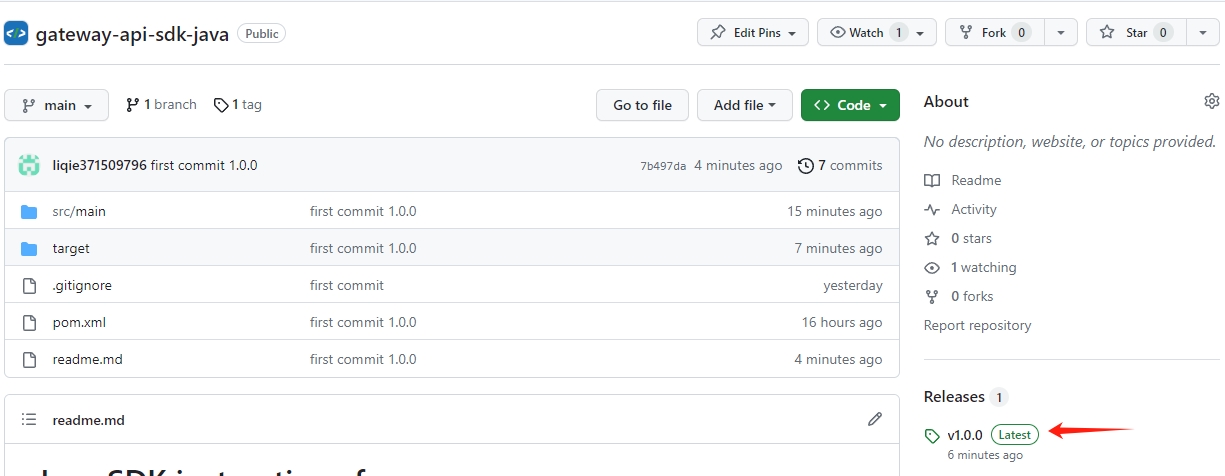Open the green Code dropdown button
Screen dimensions: 1225x476
(x=850, y=105)
